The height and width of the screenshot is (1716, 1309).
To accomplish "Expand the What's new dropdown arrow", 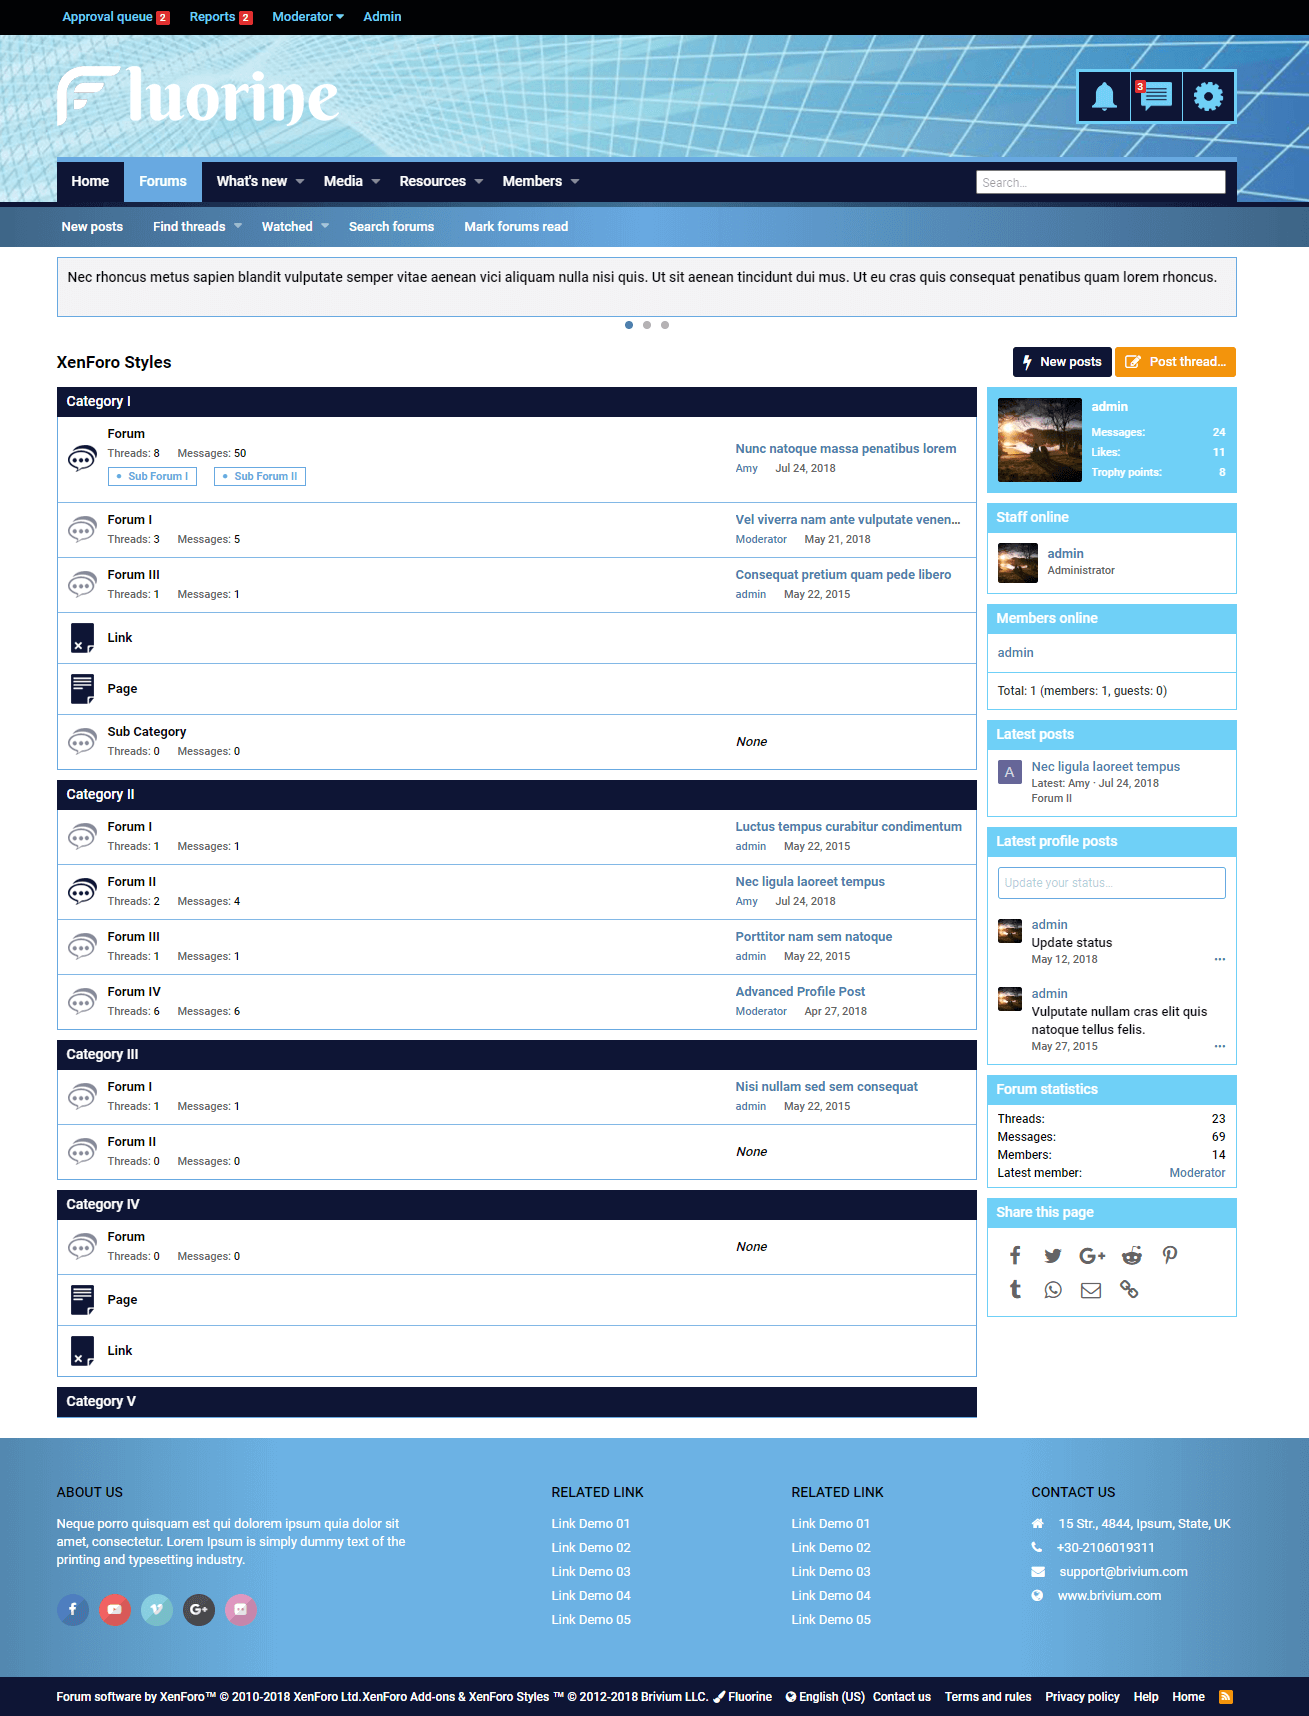I will click(x=300, y=182).
